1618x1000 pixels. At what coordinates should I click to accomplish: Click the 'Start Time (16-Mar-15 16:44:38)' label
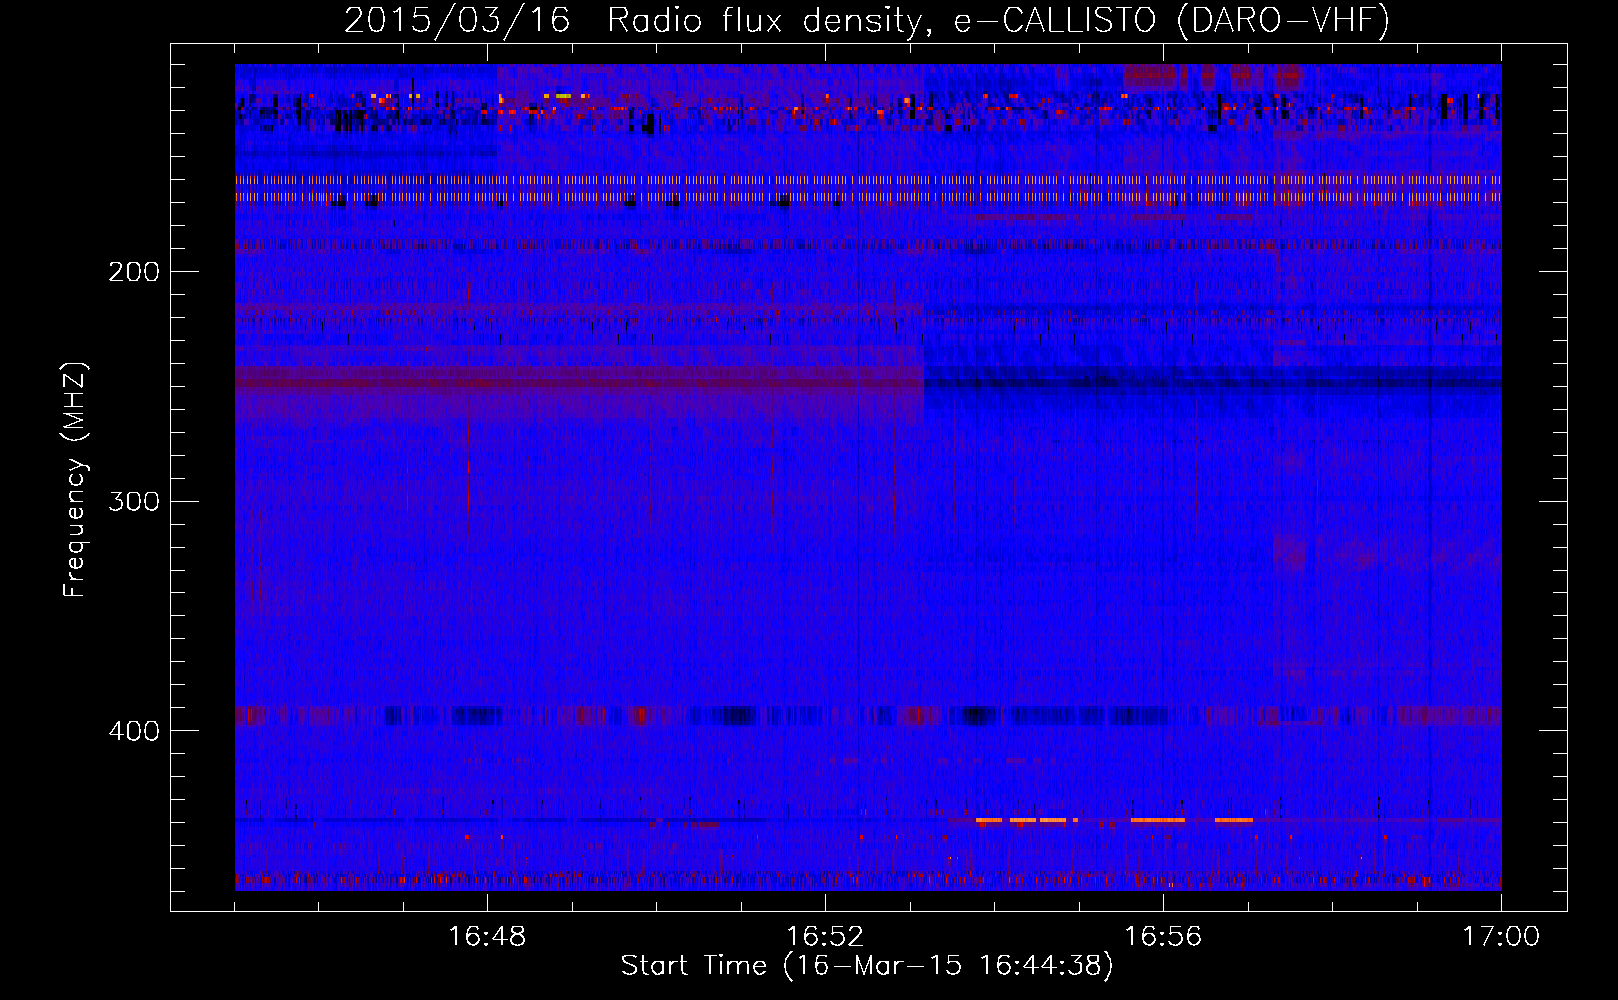click(x=867, y=966)
